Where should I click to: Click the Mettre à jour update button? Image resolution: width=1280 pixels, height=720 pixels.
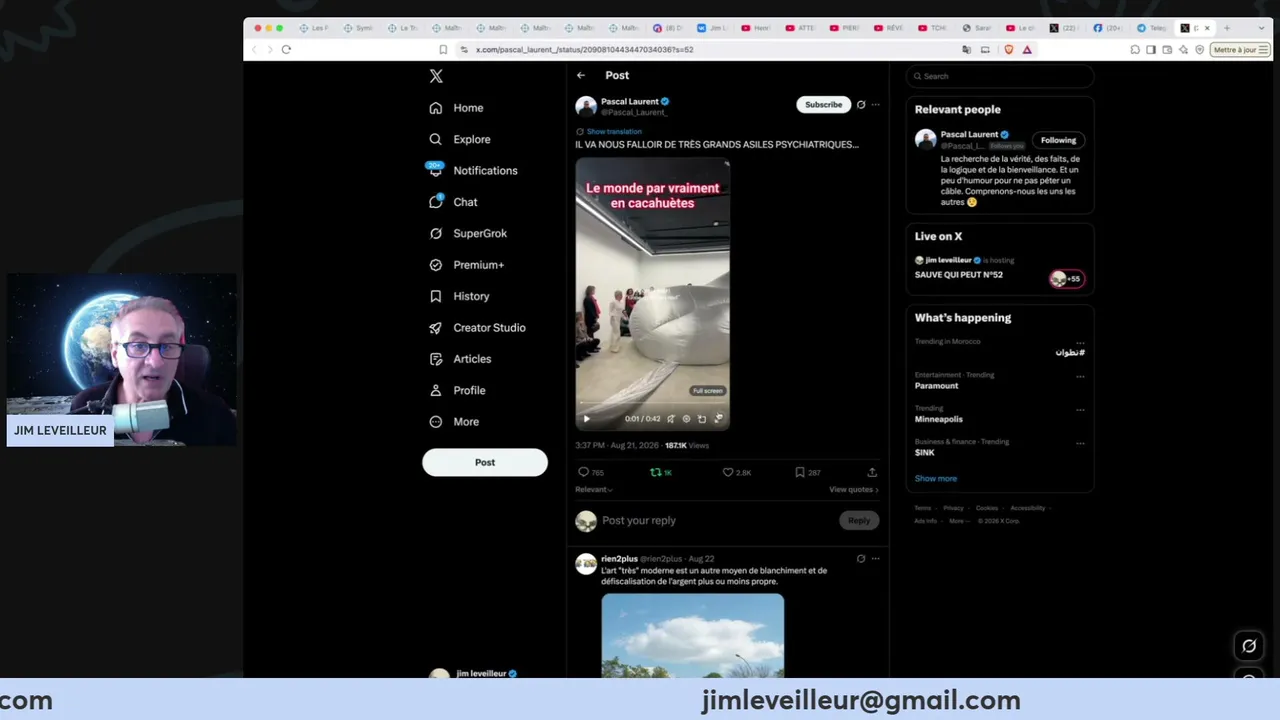tap(1240, 49)
